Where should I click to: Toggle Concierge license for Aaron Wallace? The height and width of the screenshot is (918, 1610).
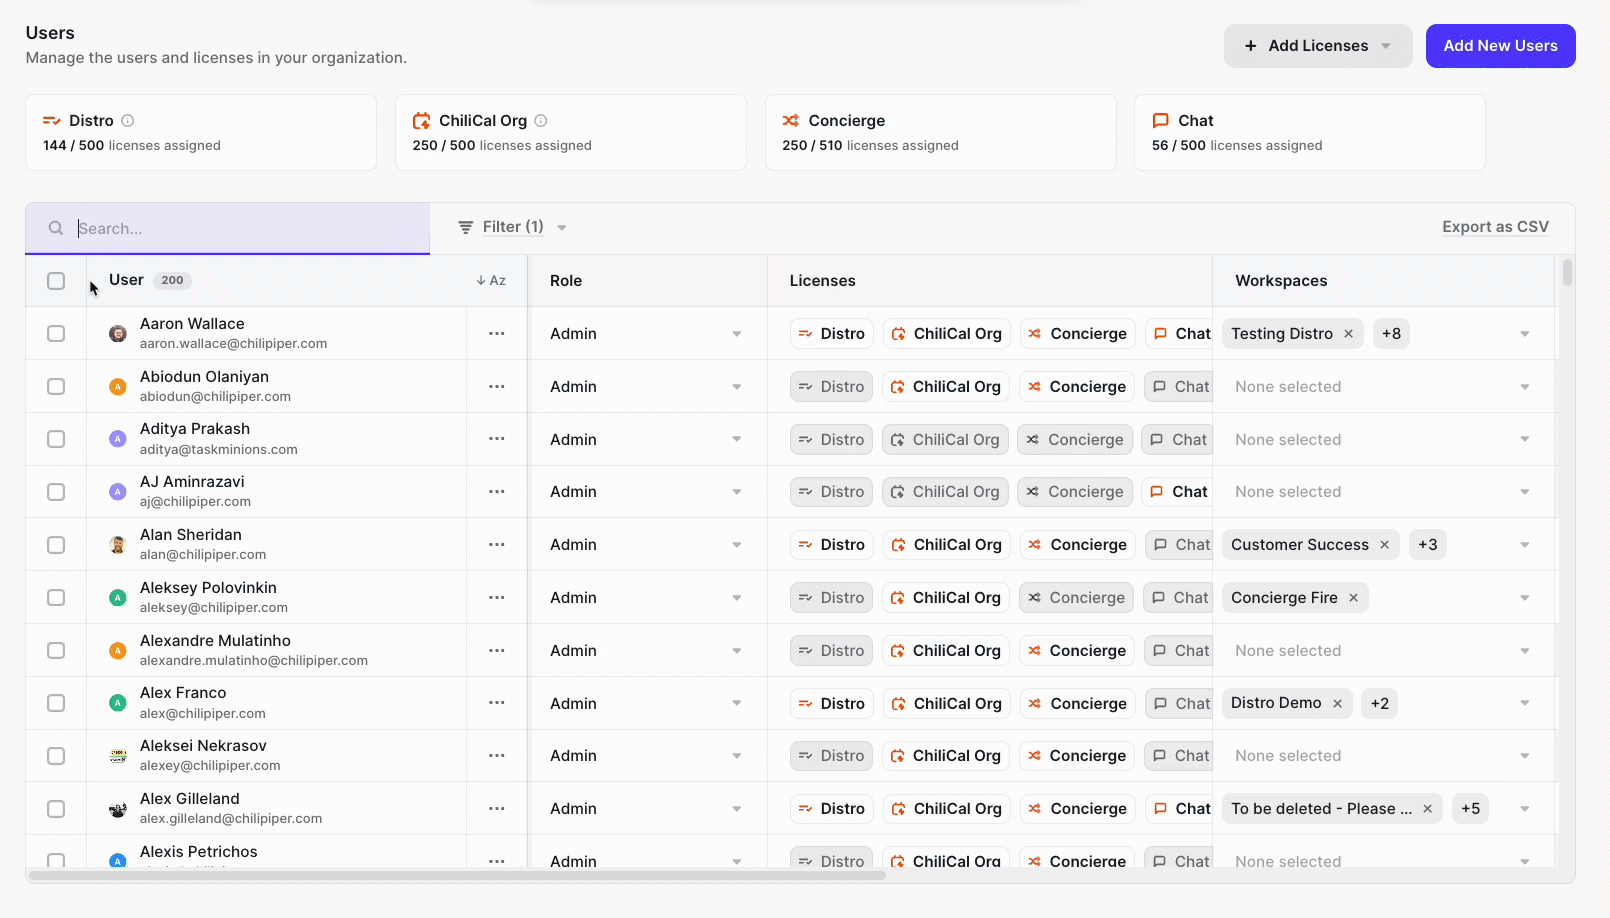(1077, 334)
